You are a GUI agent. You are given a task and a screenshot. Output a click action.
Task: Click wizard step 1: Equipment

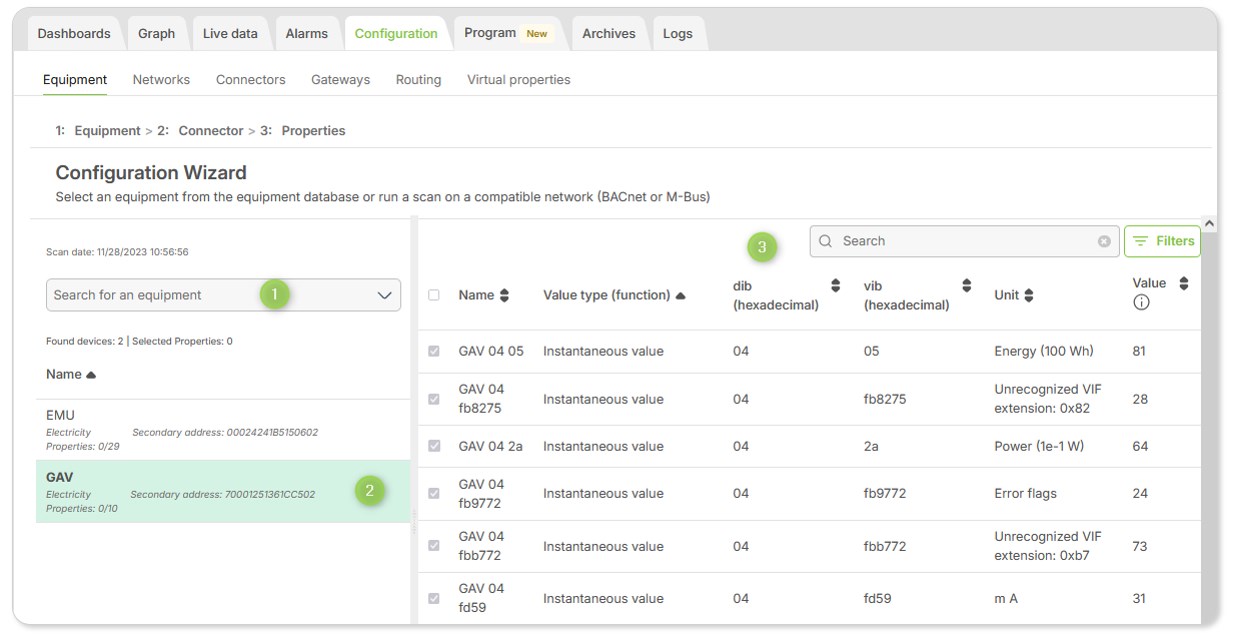[x=98, y=131]
